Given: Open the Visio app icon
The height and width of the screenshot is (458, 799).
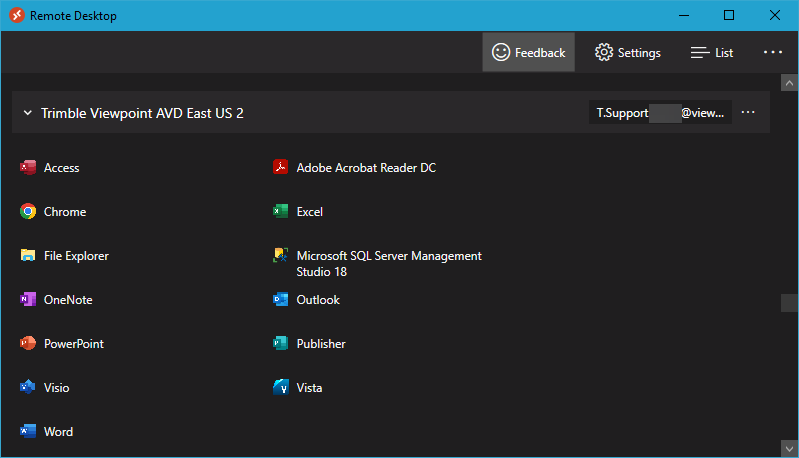Looking at the screenshot, I should pos(28,387).
